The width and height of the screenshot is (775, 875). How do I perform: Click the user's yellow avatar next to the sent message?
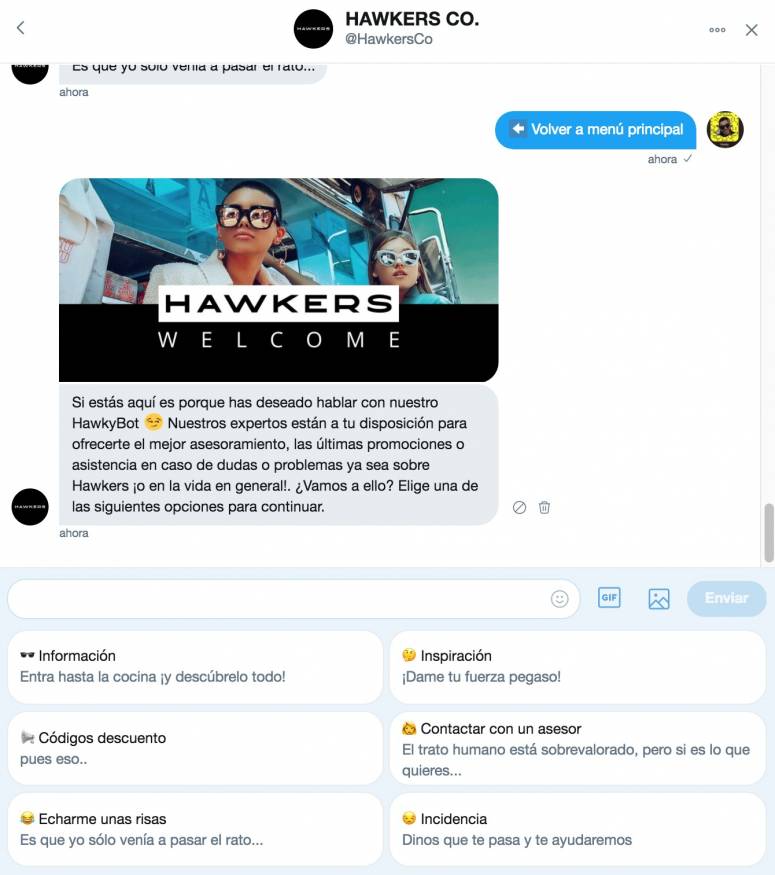(x=725, y=129)
